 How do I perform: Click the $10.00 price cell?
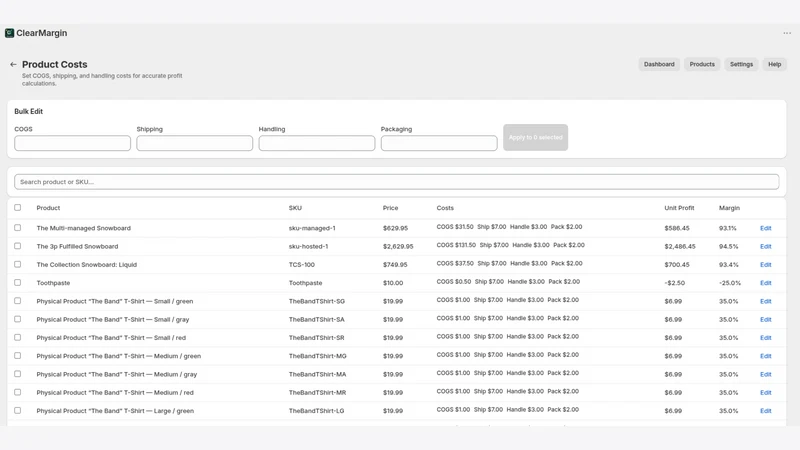point(393,283)
